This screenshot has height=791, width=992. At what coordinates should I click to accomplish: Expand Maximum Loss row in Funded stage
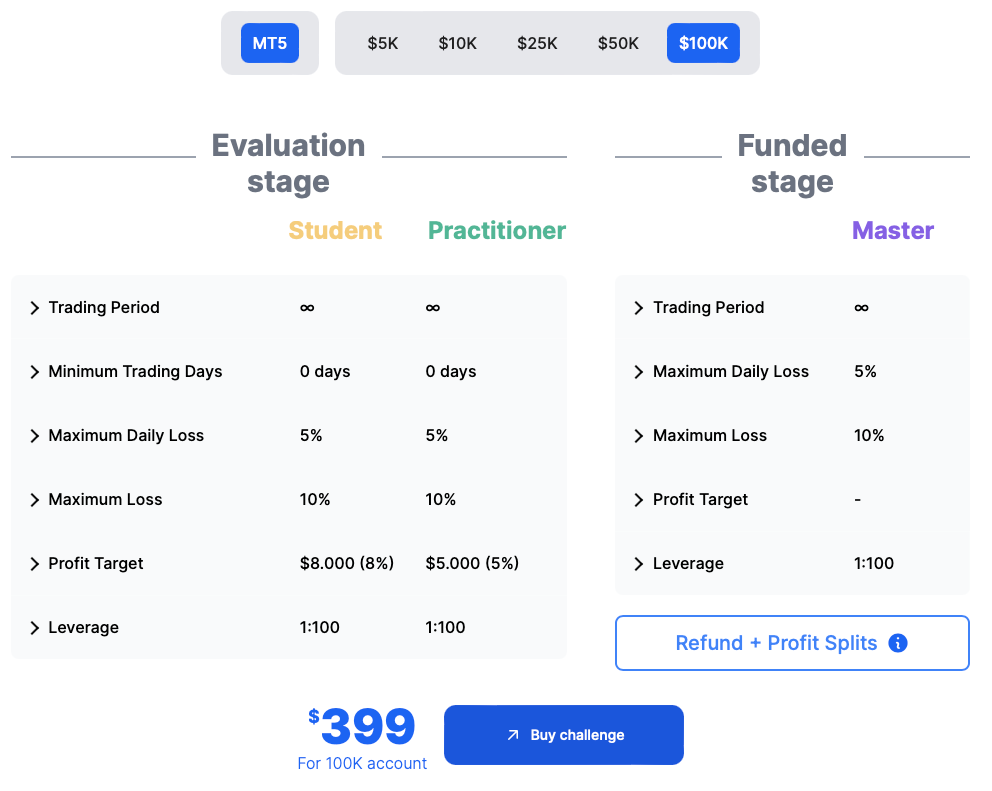point(639,435)
